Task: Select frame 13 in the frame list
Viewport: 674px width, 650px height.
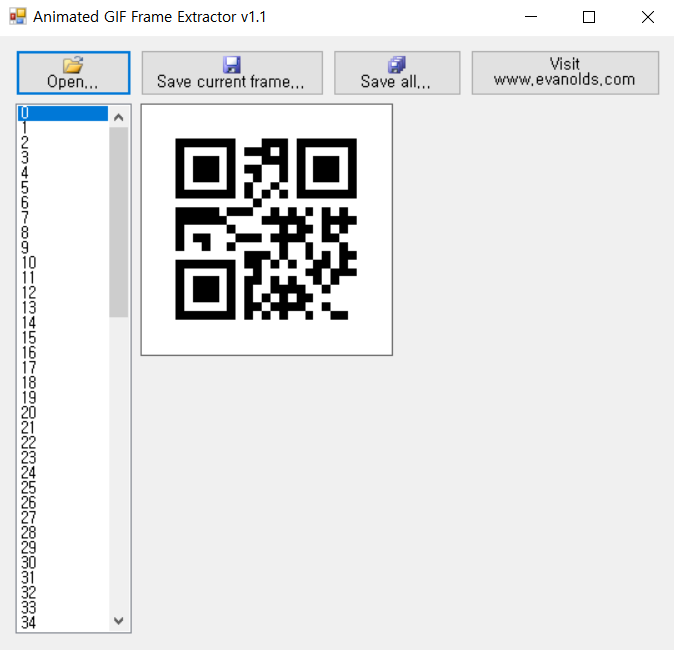Action: point(63,308)
